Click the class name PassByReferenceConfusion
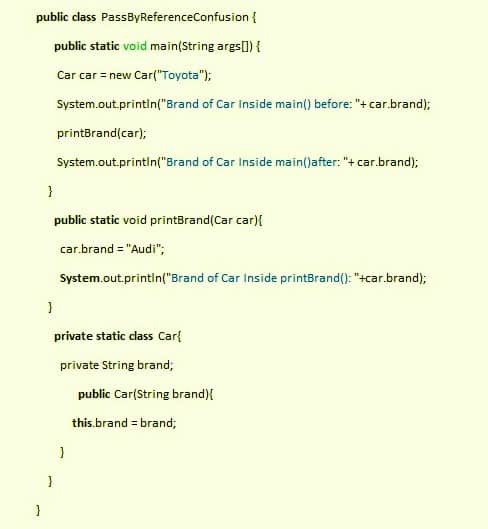This screenshot has height=529, width=488. coord(175,17)
